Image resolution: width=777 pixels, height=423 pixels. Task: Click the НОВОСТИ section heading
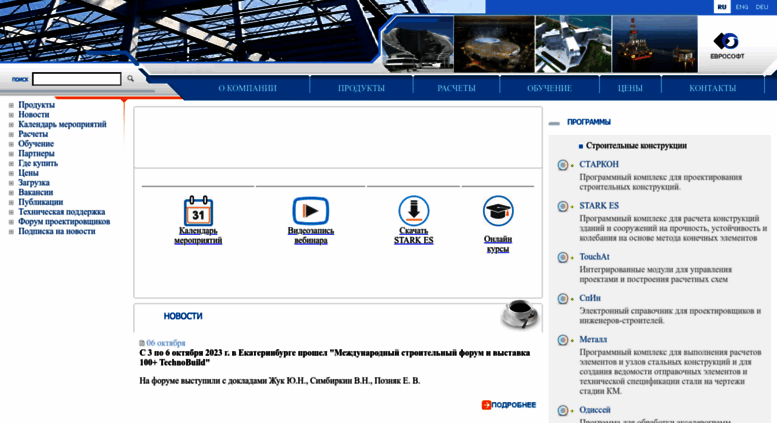pyautogui.click(x=183, y=316)
